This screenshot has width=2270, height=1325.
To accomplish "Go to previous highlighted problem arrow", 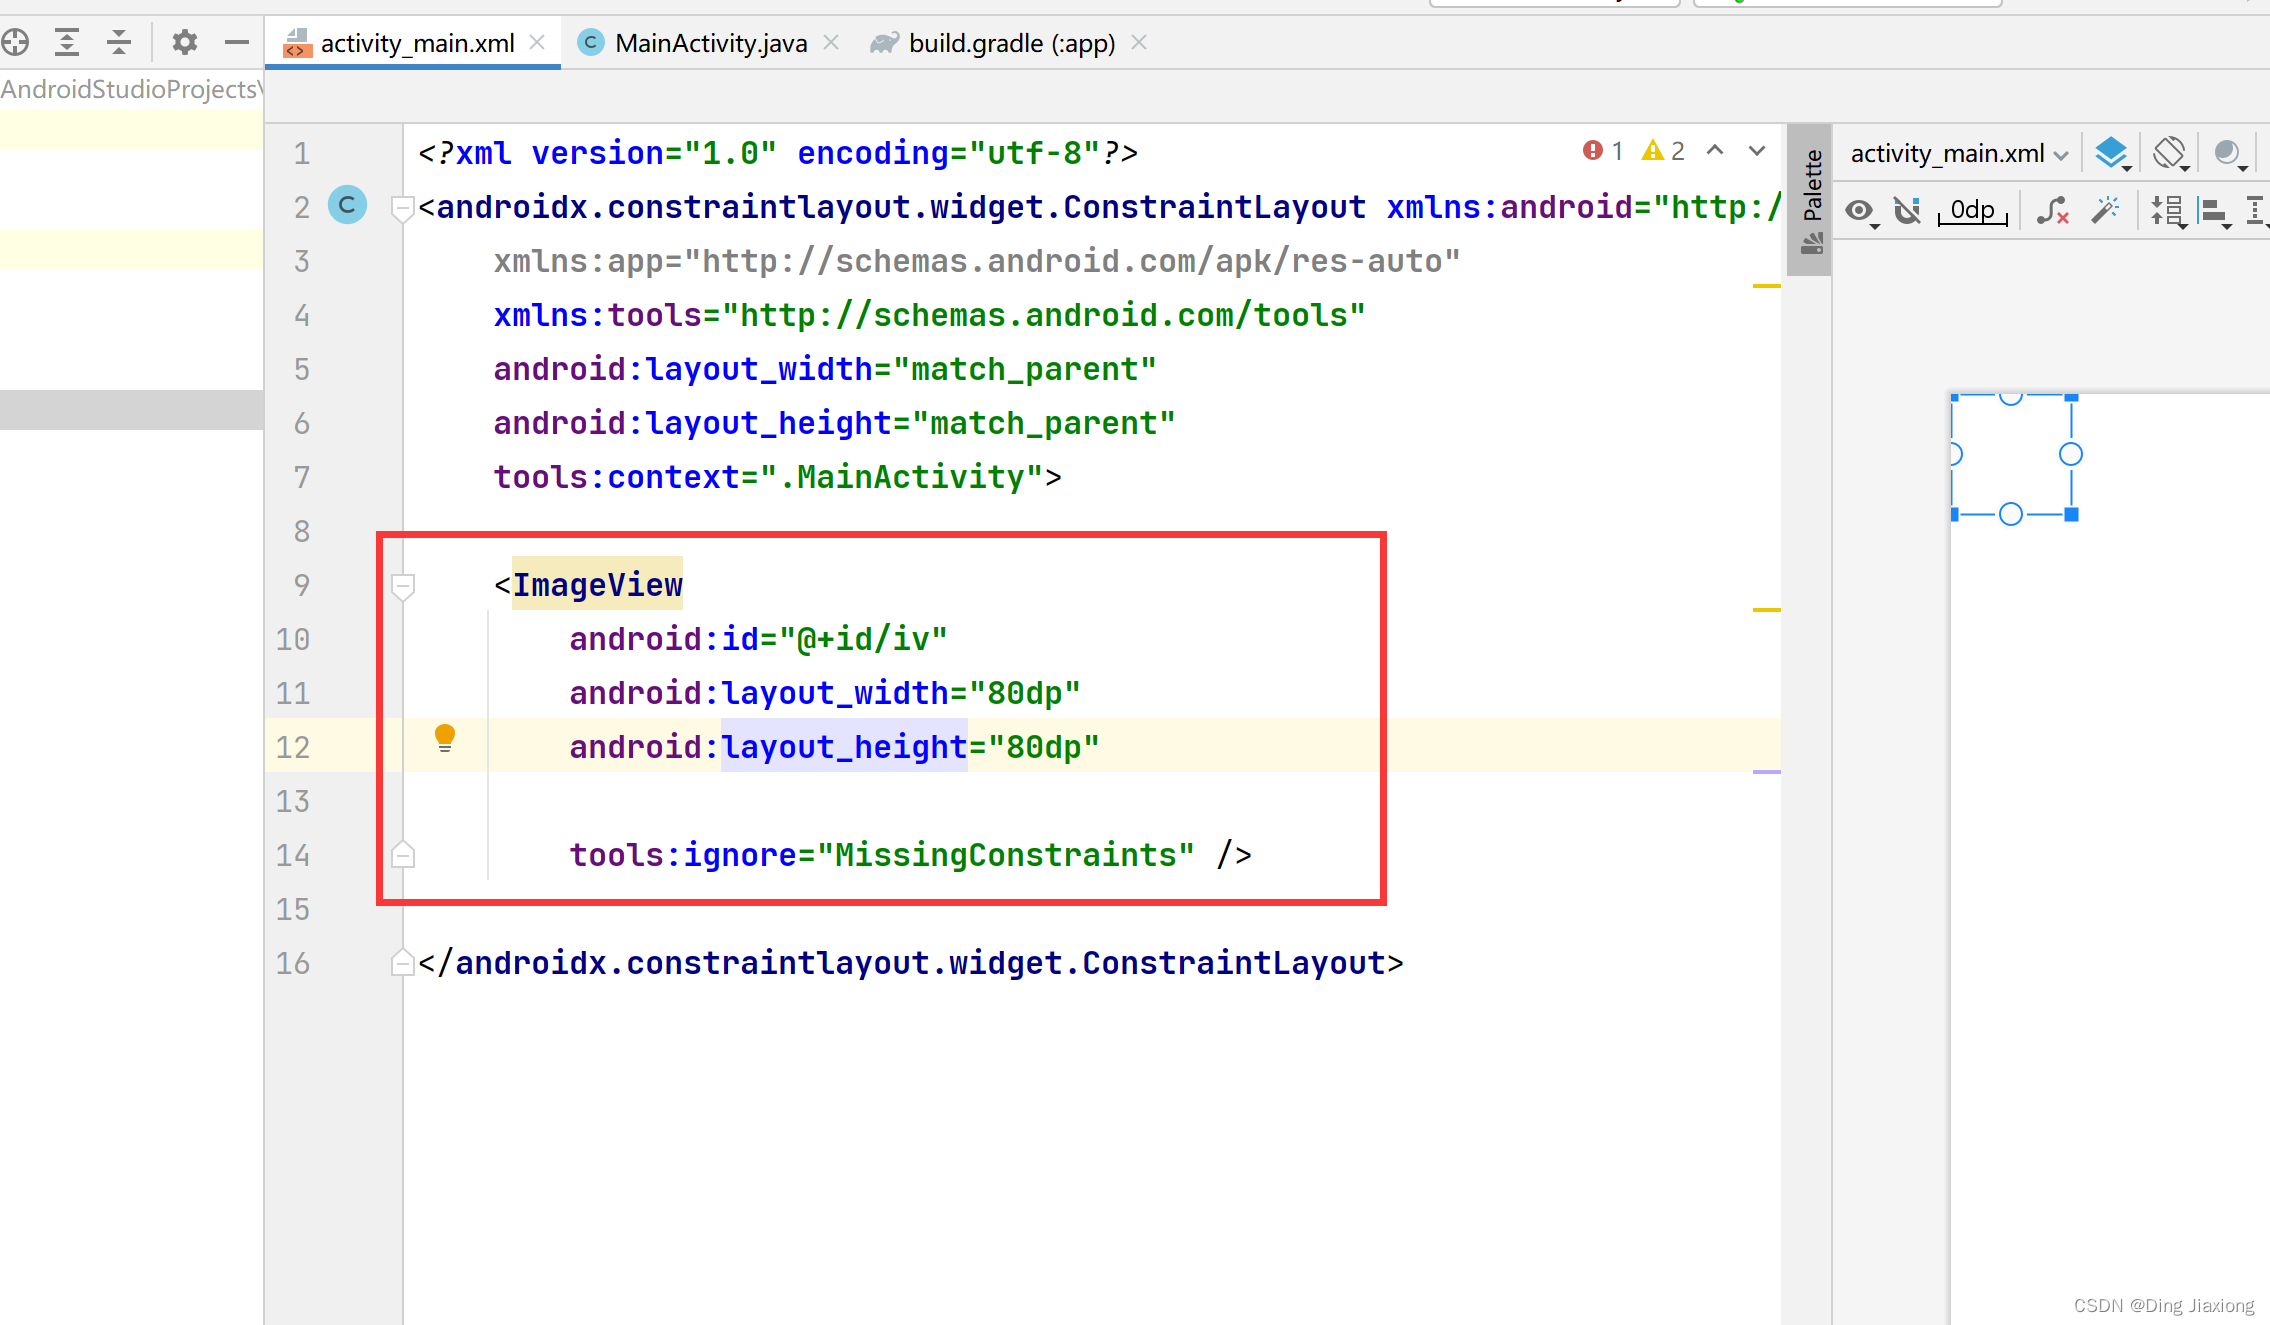I will (x=1715, y=151).
